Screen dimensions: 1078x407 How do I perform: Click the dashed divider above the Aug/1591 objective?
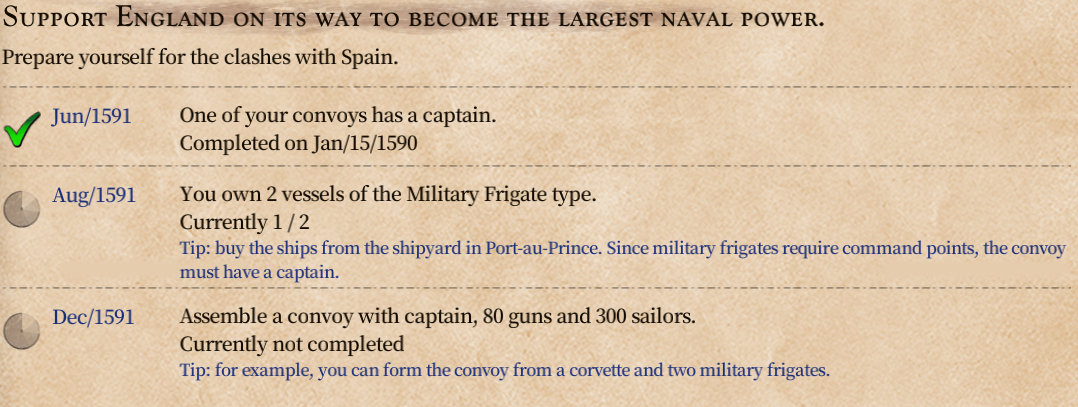[x=539, y=166]
